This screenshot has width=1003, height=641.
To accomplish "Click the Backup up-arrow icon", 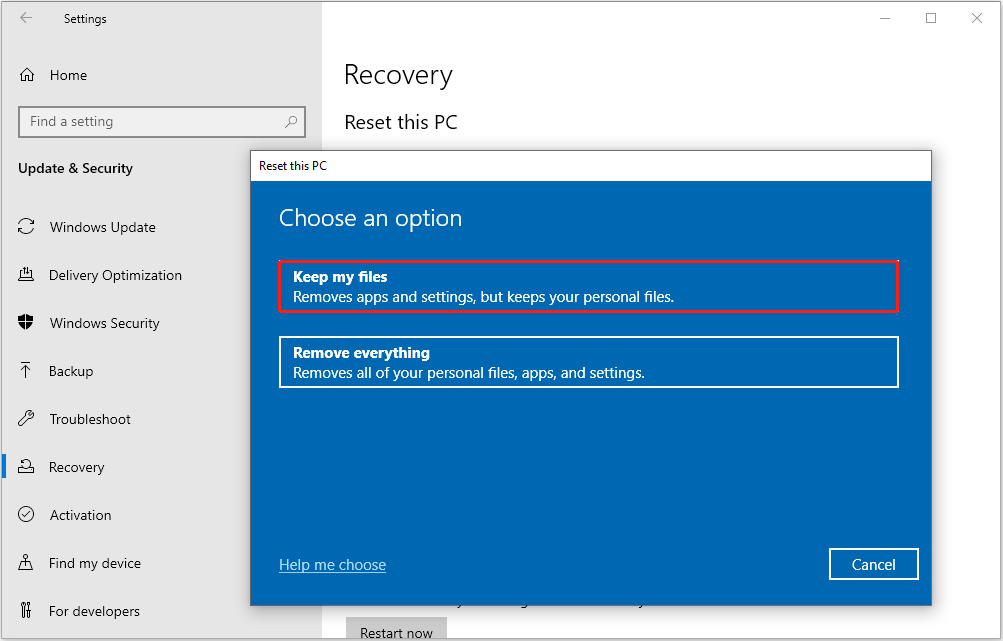I will (26, 370).
